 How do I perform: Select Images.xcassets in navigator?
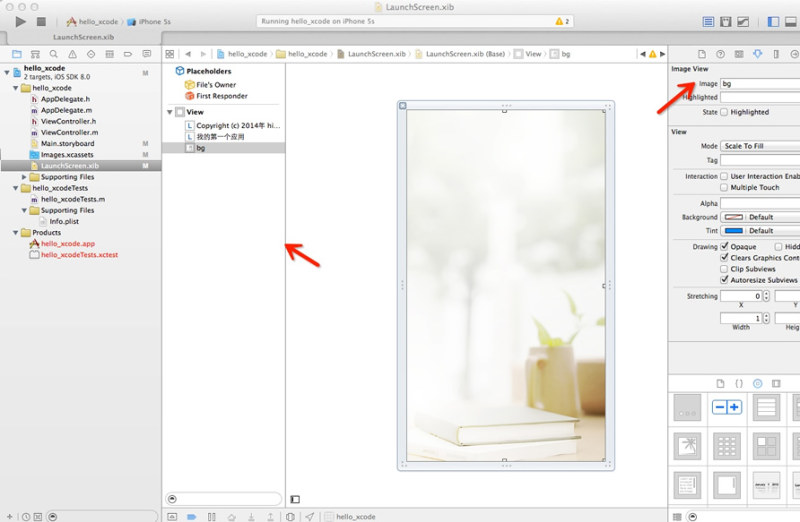[x=67, y=155]
